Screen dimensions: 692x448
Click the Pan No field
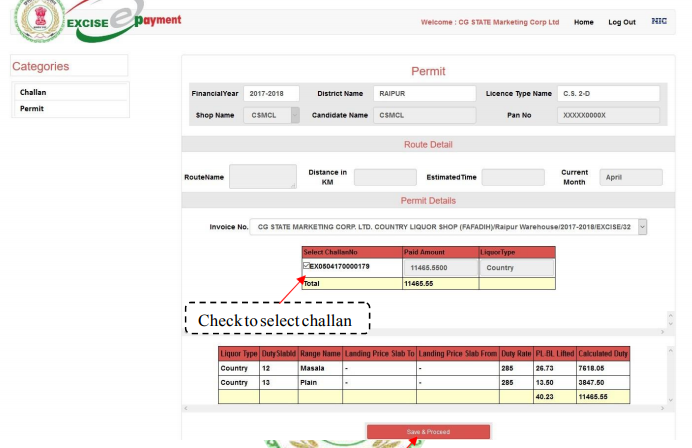tap(608, 115)
